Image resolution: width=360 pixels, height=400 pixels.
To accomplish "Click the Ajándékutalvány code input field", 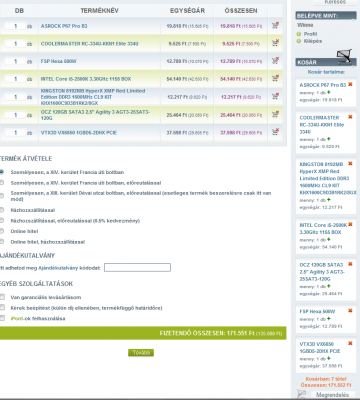I will tap(137, 267).
